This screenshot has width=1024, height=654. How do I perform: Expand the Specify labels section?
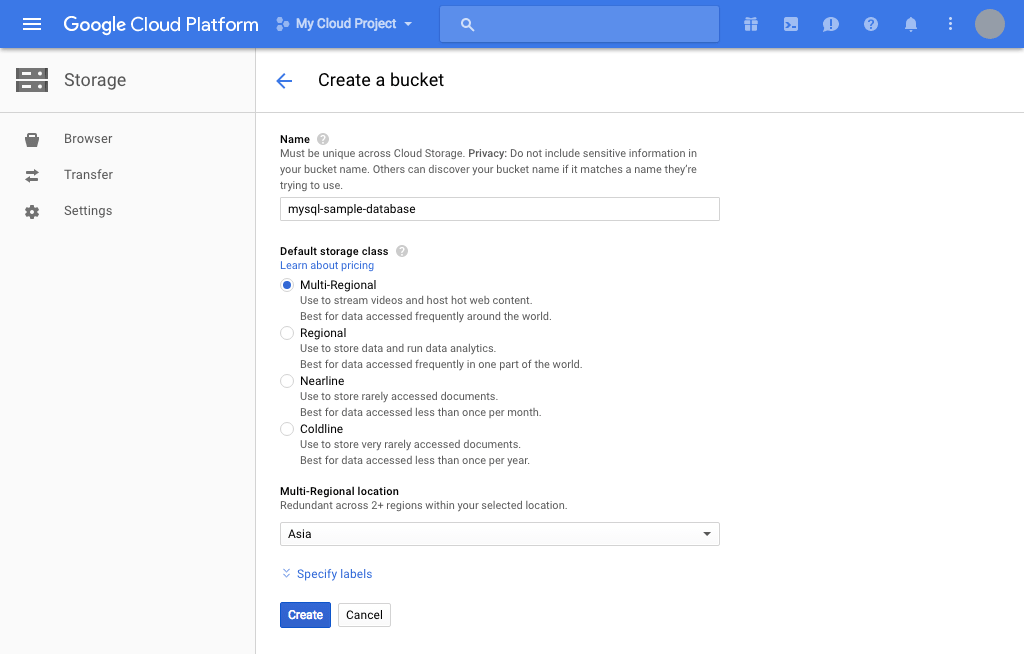tap(327, 574)
